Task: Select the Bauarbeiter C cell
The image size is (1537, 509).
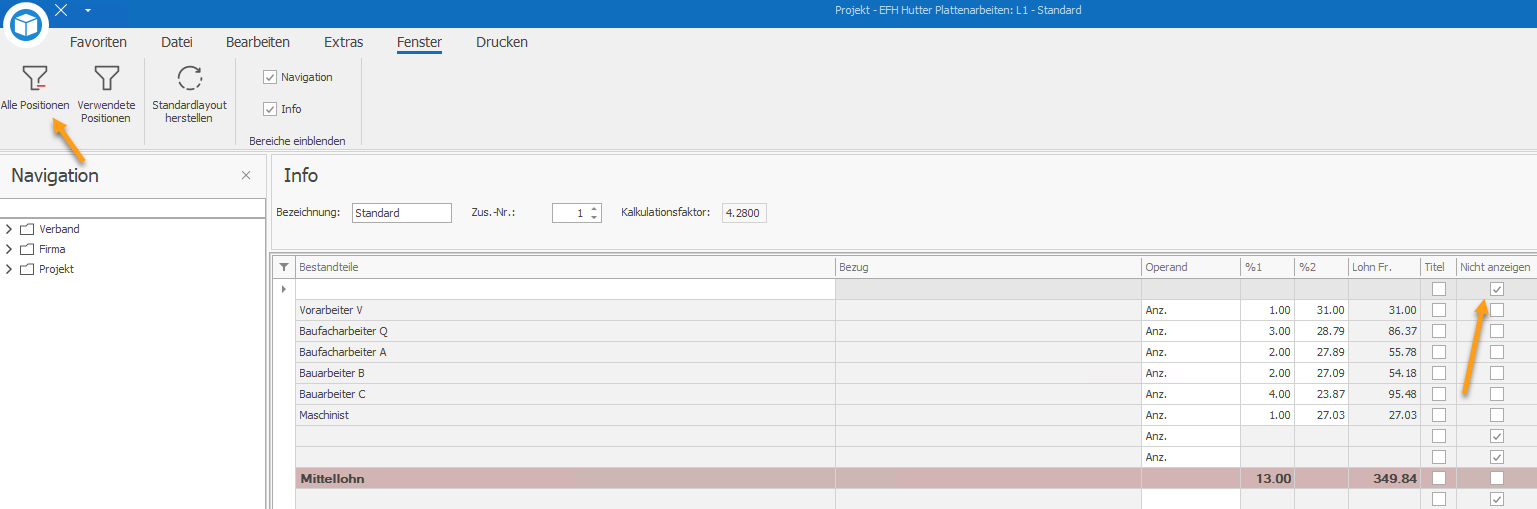Action: pyautogui.click(x=565, y=394)
